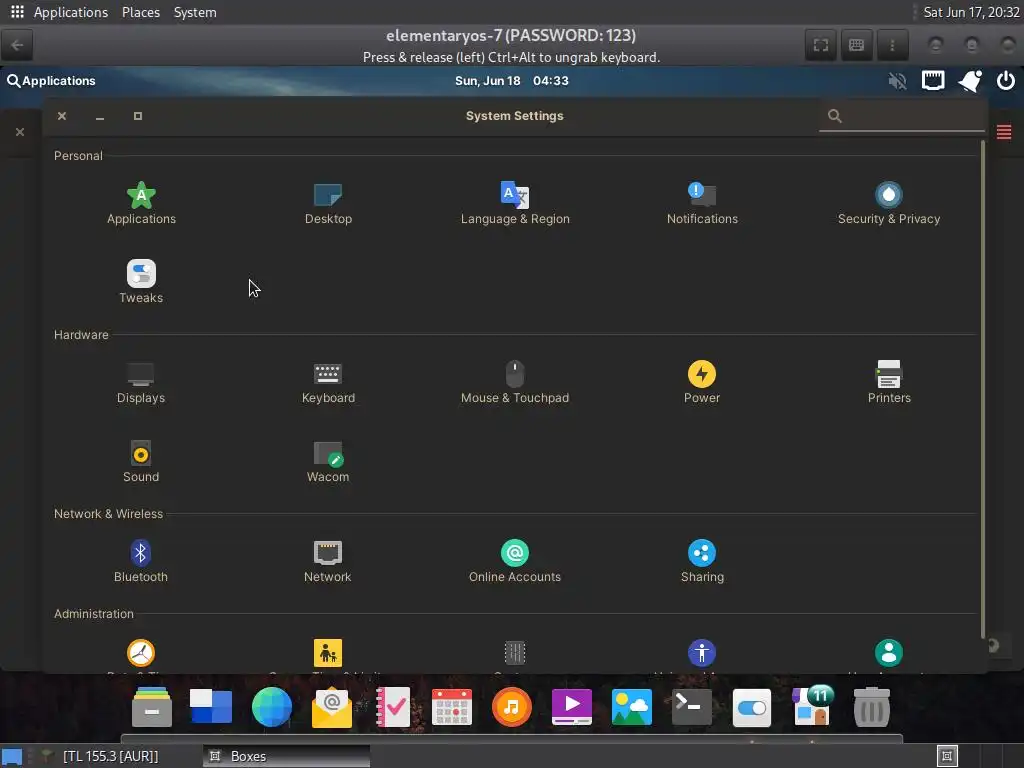Screen dimensions: 1024x768
Task: Open Wacom settings
Action: pyautogui.click(x=328, y=453)
